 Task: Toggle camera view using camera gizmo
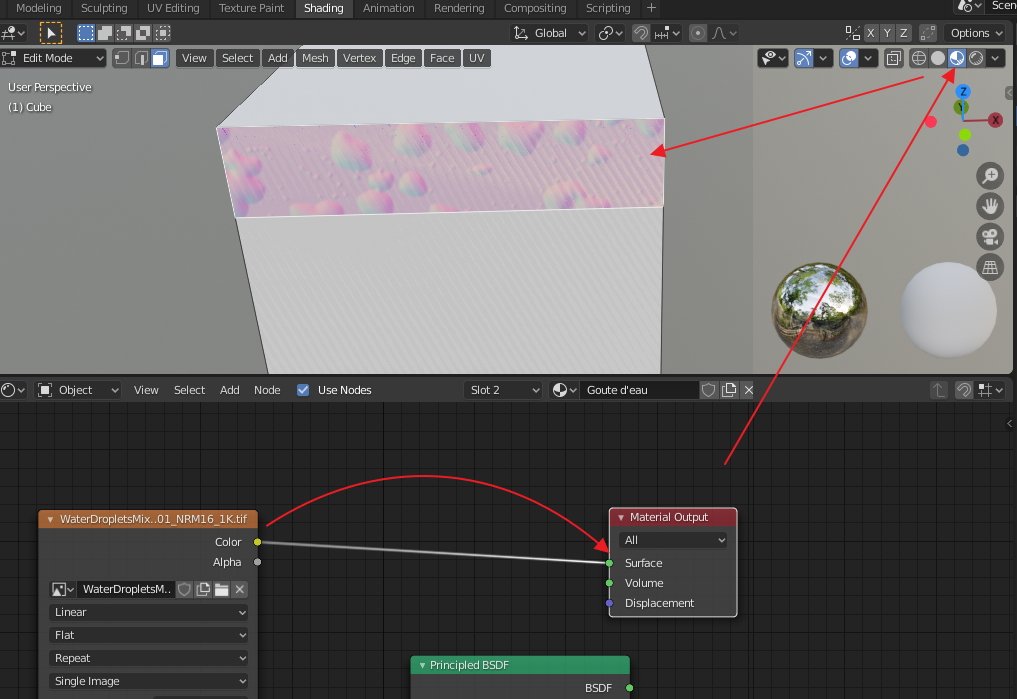coord(990,237)
